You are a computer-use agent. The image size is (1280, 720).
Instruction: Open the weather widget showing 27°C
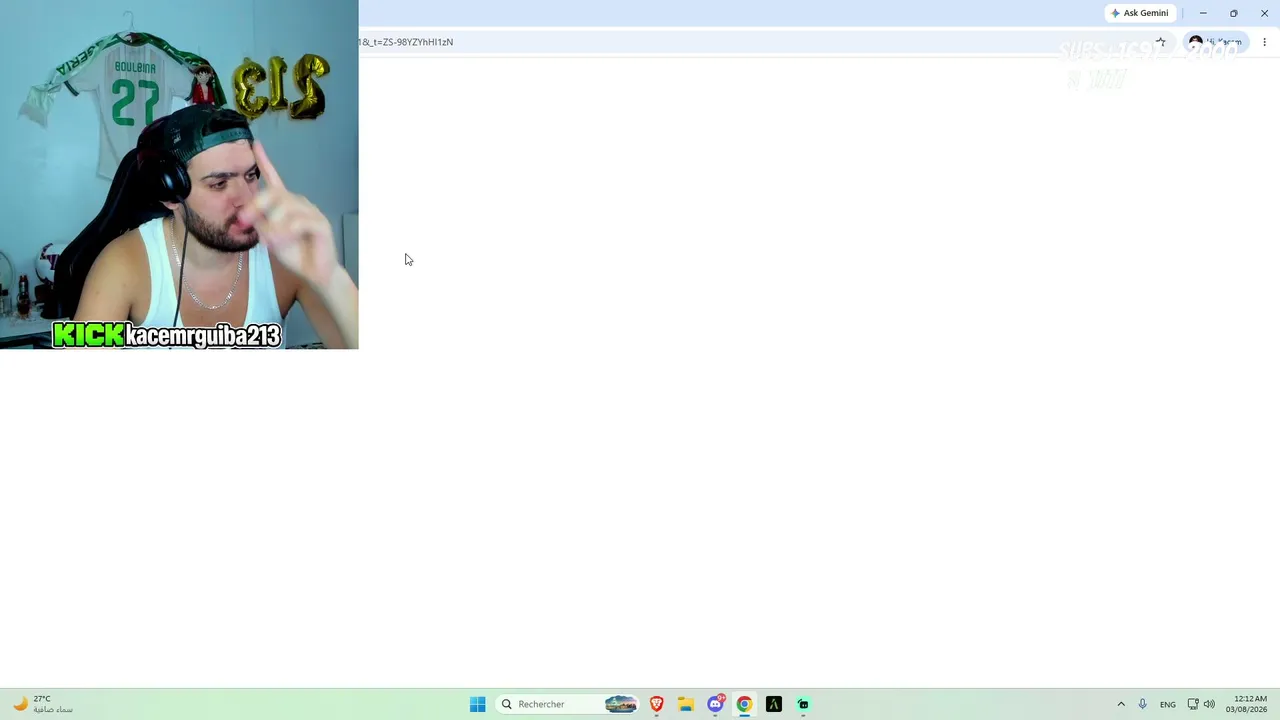42,704
